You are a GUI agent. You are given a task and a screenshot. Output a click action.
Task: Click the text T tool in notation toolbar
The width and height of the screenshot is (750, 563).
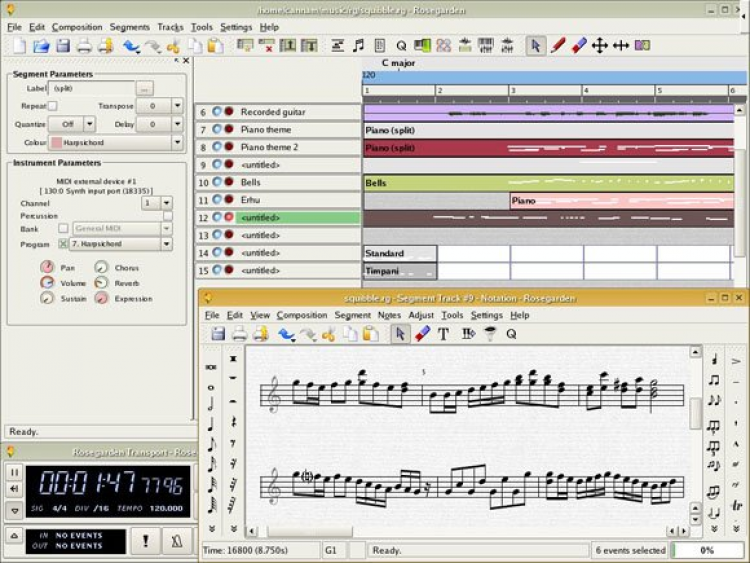tap(443, 334)
